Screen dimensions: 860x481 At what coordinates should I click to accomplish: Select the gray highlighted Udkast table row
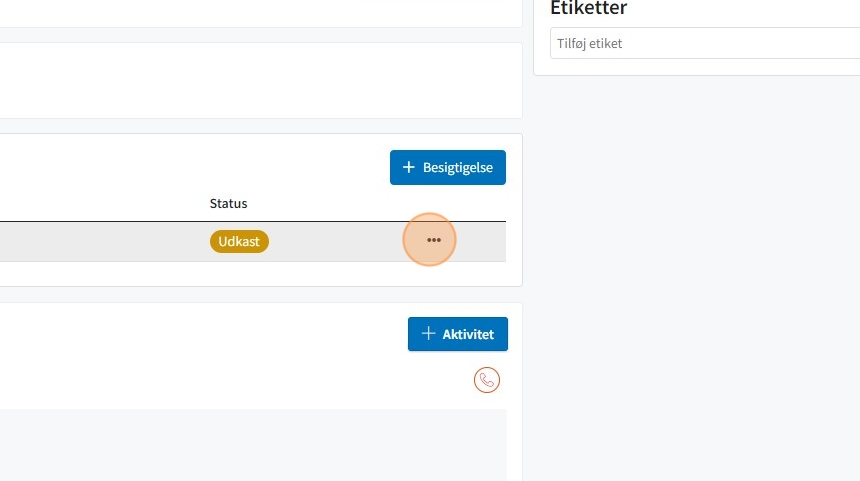click(253, 241)
